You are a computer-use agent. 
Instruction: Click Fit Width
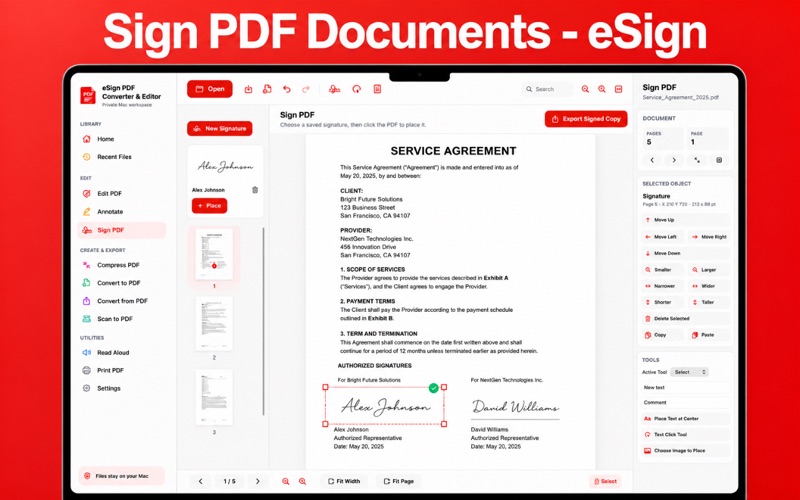(x=344, y=481)
